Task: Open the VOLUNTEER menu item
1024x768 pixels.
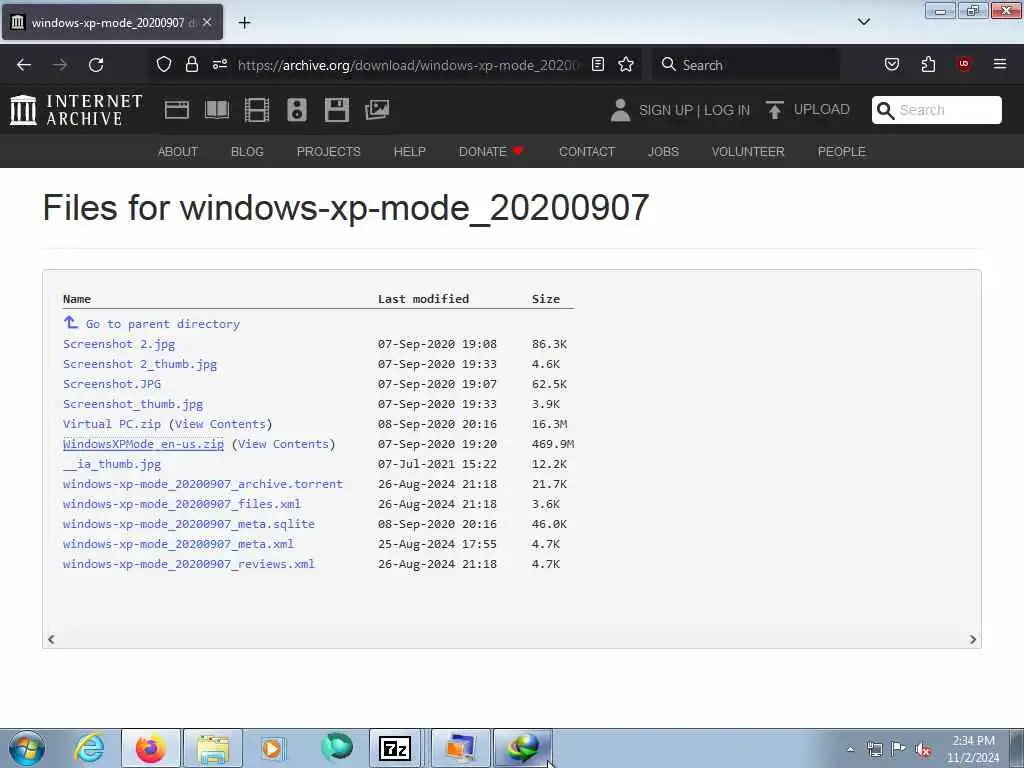Action: point(748,152)
